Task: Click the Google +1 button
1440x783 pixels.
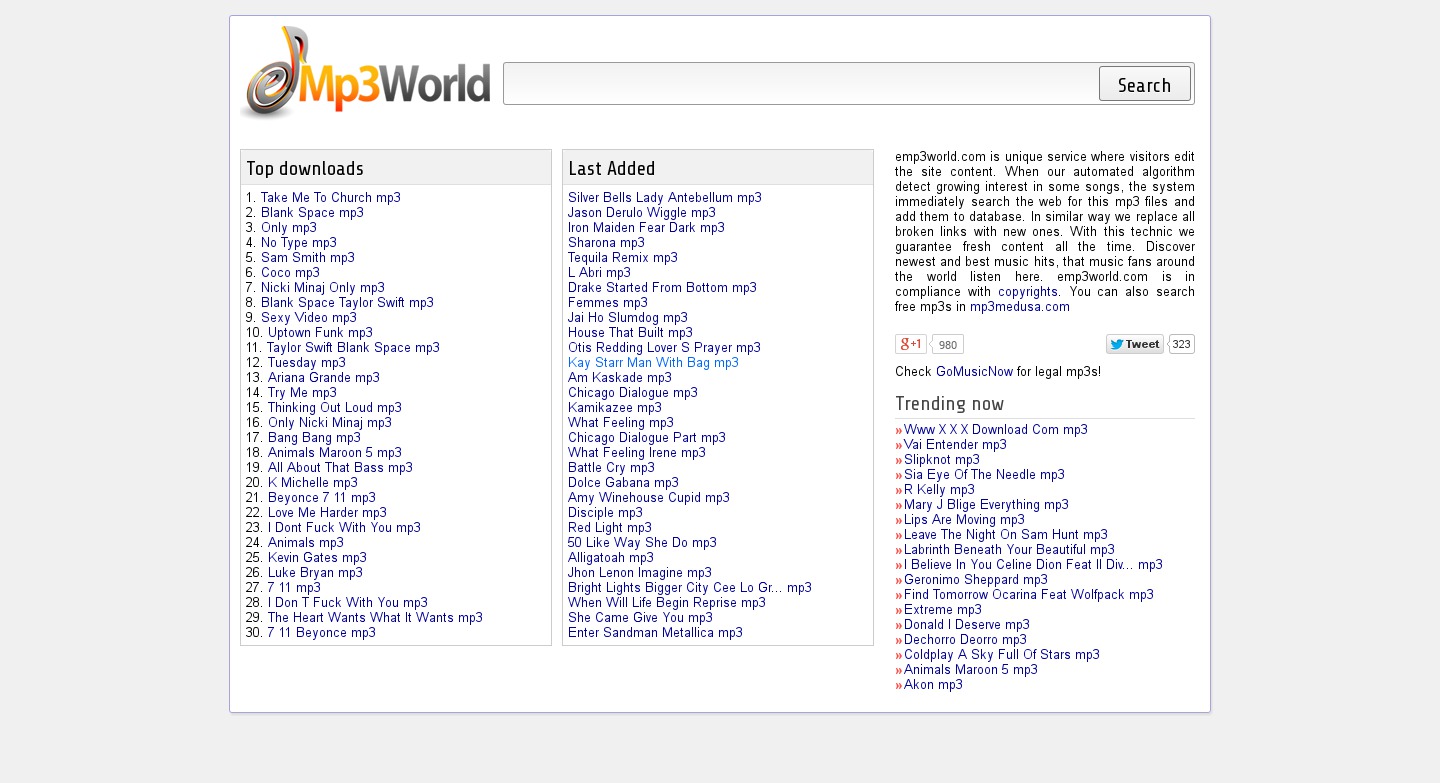Action: coord(910,344)
